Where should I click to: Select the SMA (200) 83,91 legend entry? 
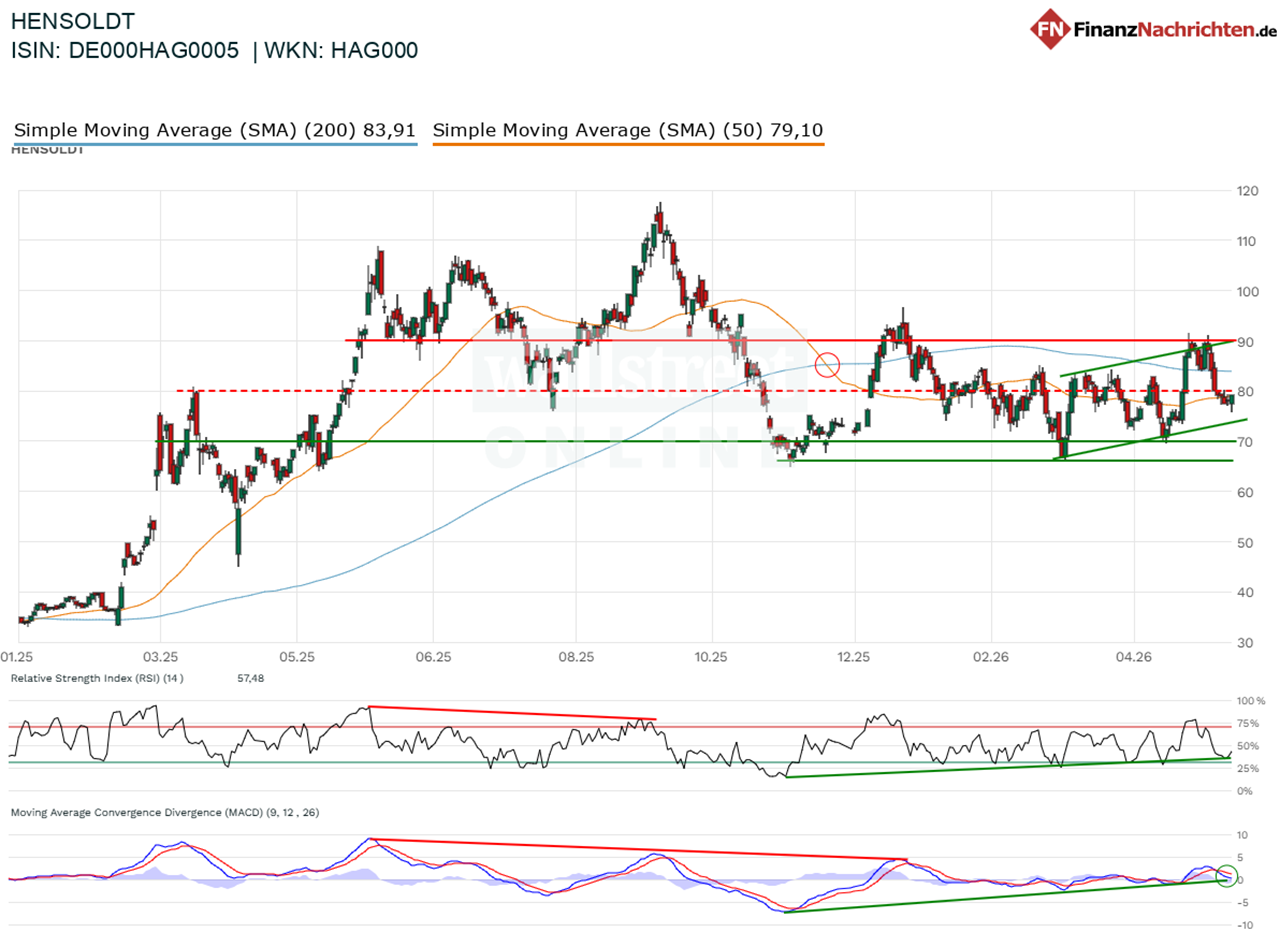tap(215, 130)
